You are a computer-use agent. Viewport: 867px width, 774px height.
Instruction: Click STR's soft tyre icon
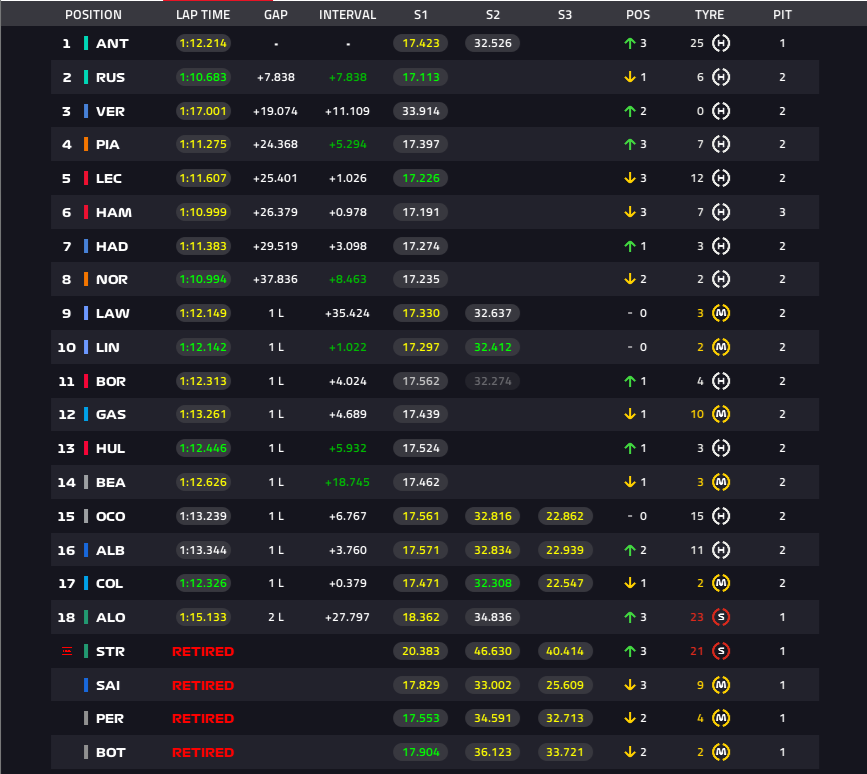[x=720, y=651]
